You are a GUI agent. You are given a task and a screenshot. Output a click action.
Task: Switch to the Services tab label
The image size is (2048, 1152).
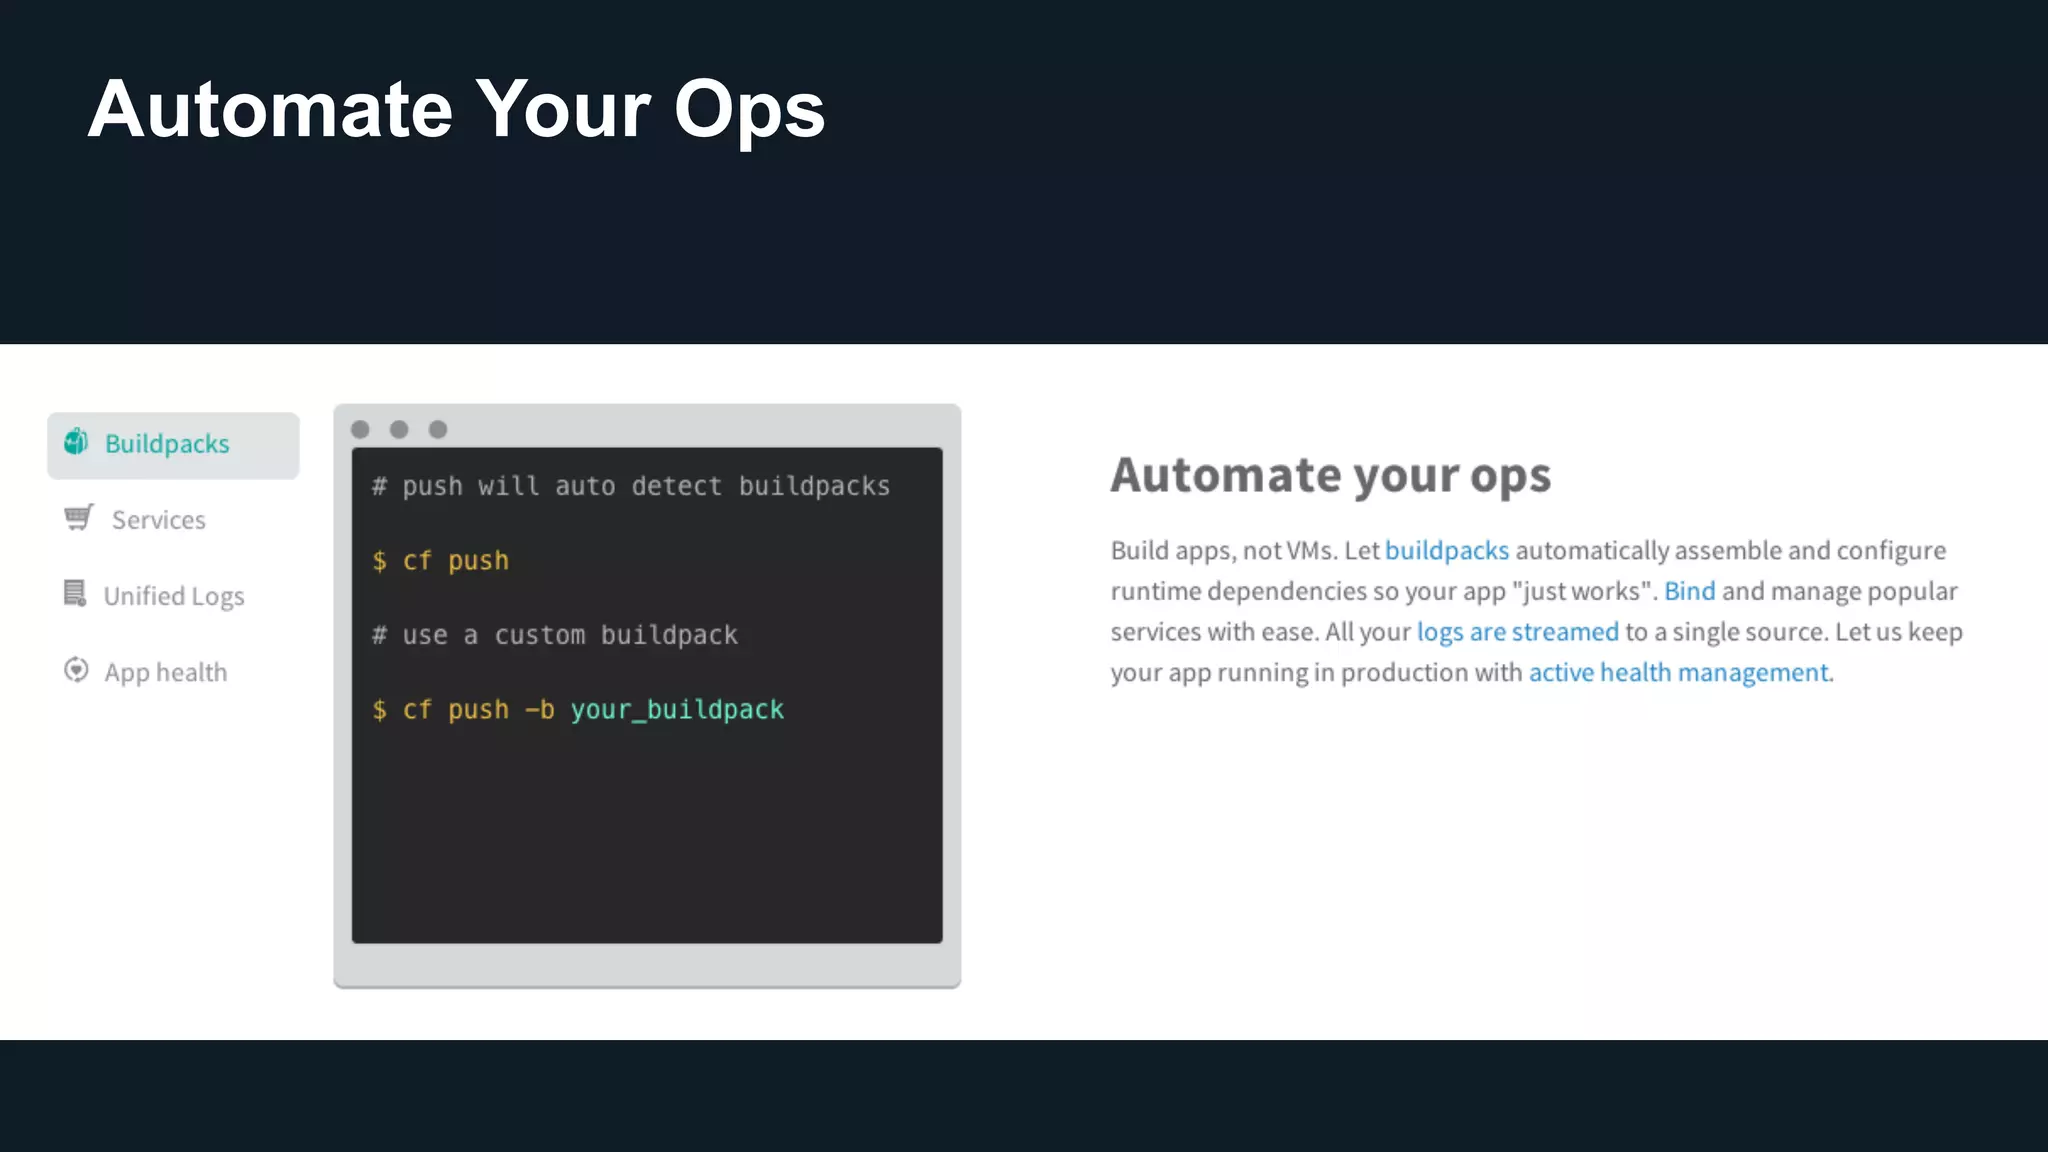[x=158, y=520]
